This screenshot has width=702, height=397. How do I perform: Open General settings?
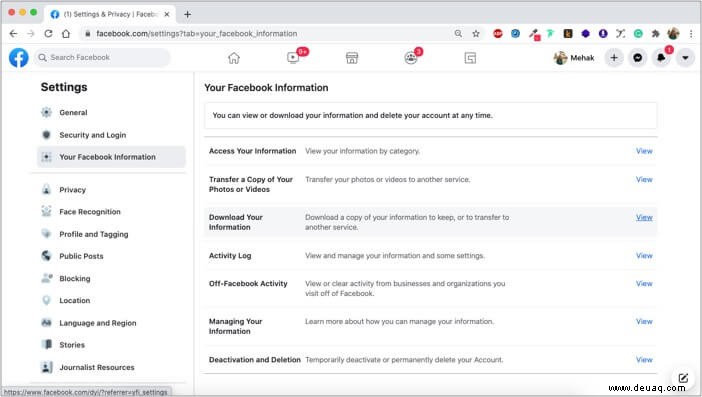coord(111,112)
